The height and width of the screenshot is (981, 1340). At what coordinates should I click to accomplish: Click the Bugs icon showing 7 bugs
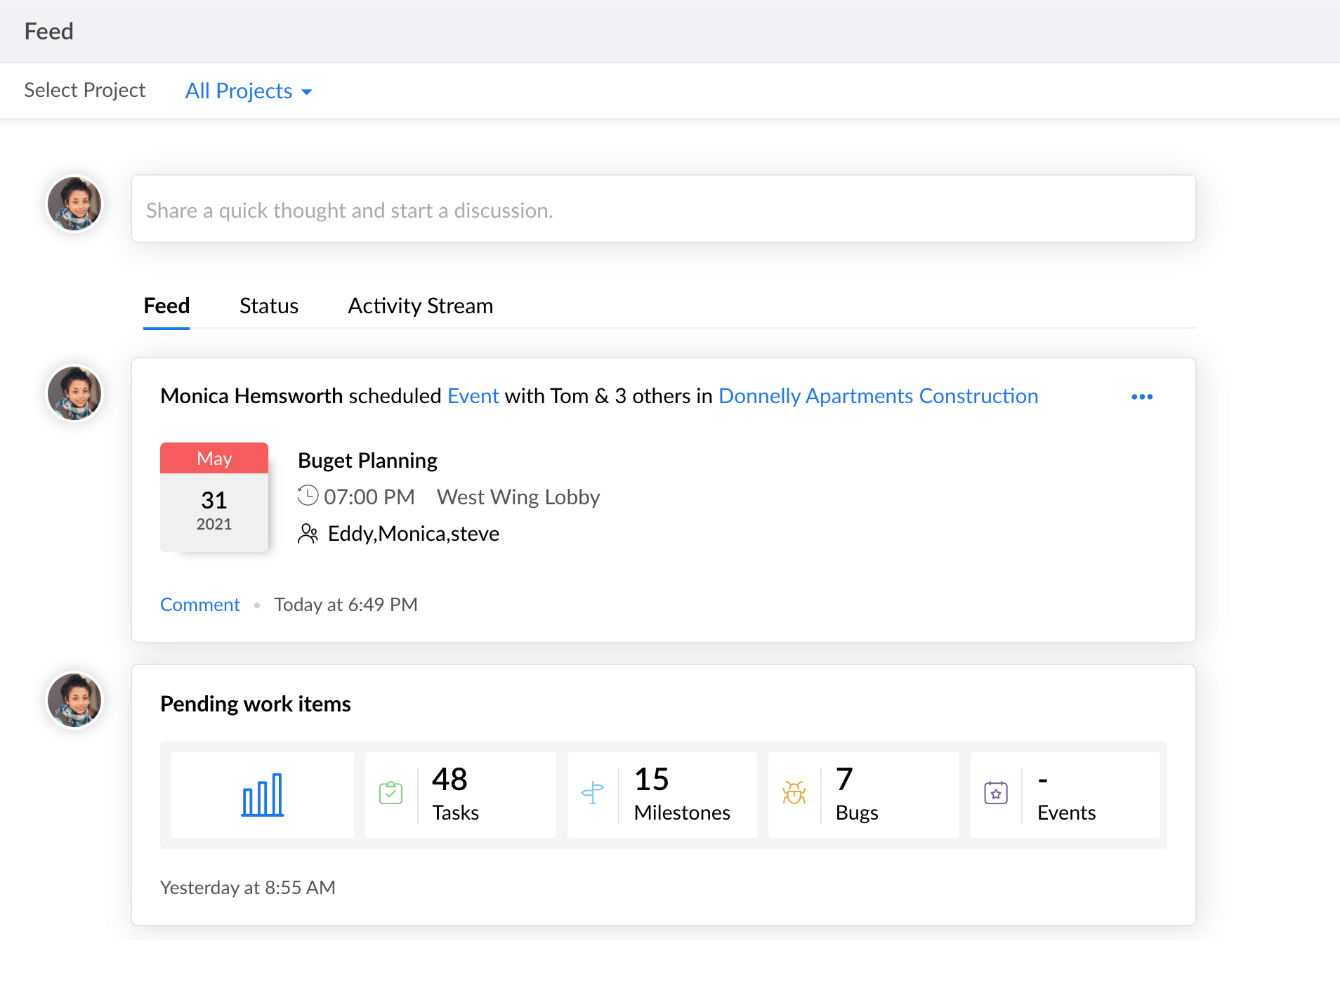pyautogui.click(x=795, y=792)
